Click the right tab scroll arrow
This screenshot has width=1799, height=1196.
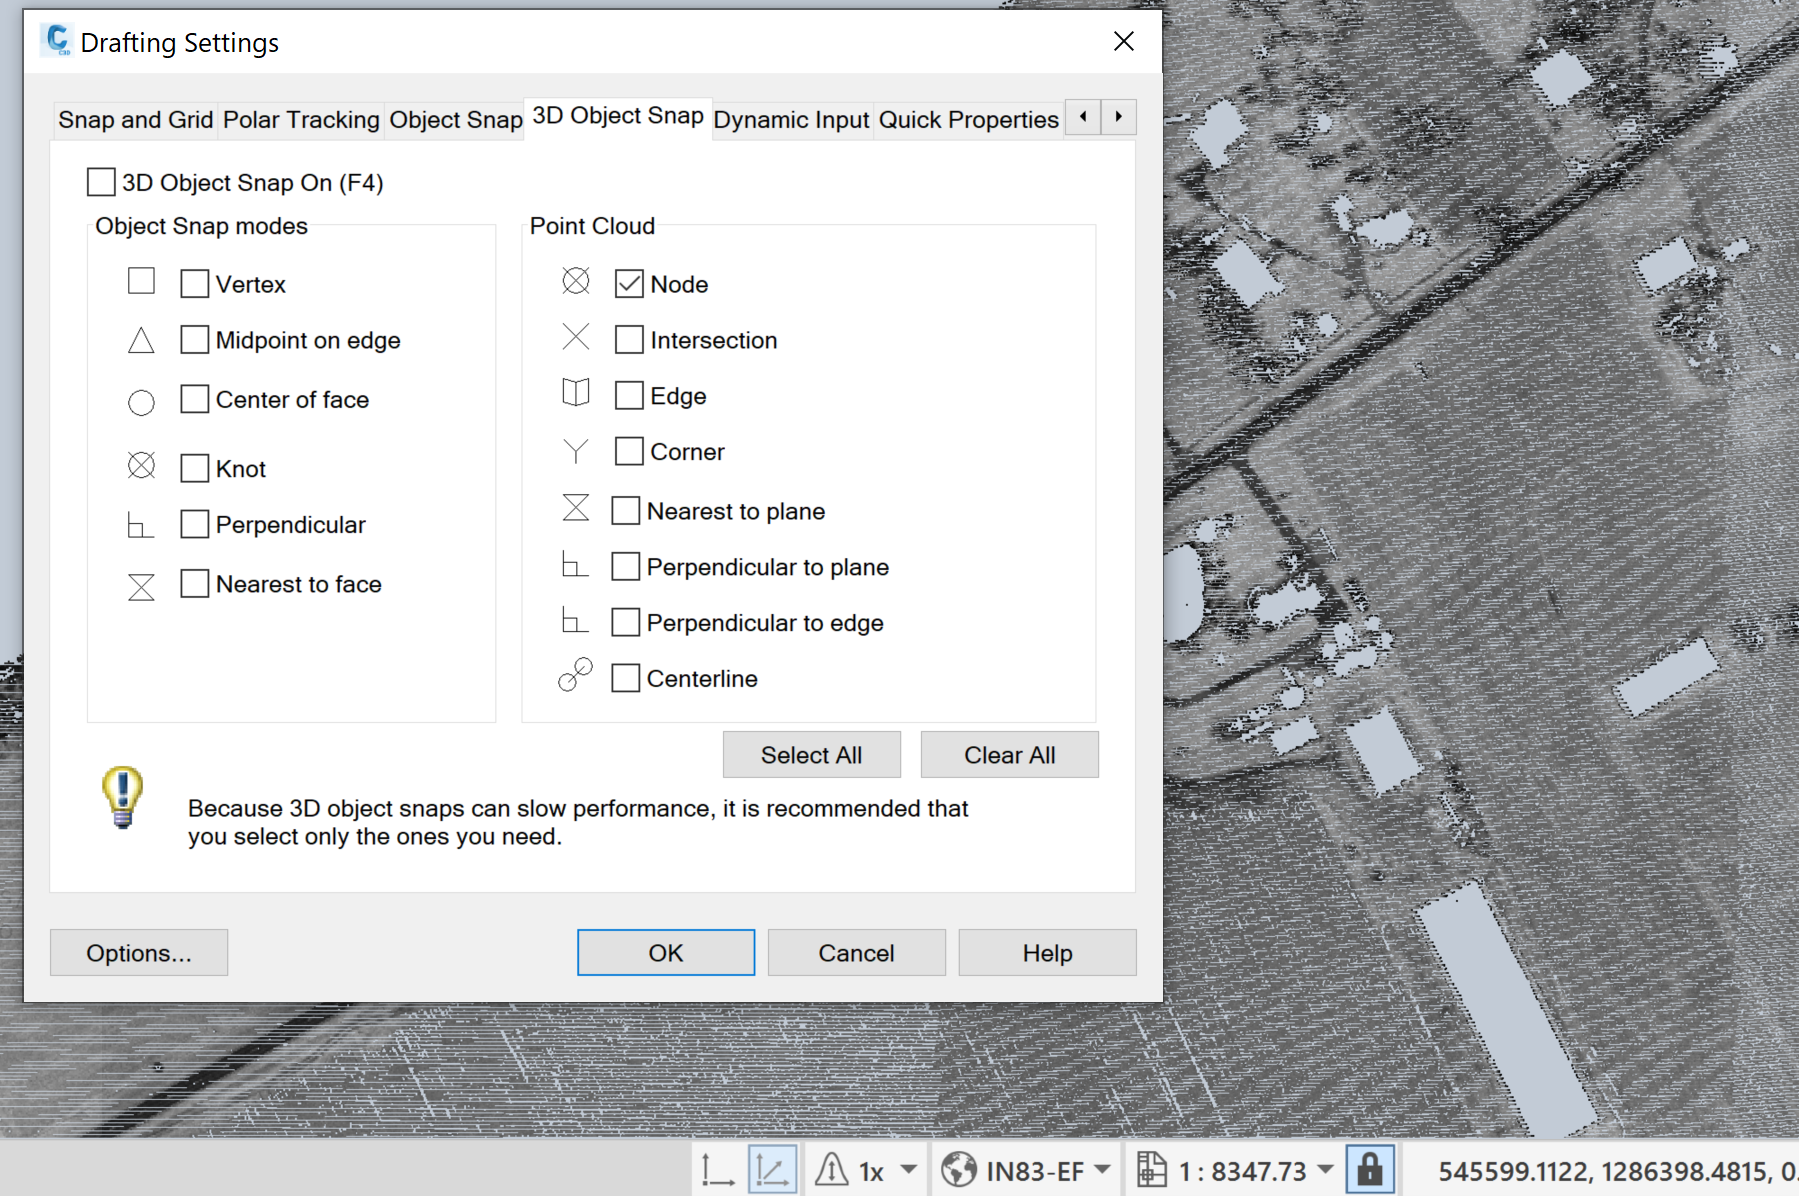(1118, 117)
